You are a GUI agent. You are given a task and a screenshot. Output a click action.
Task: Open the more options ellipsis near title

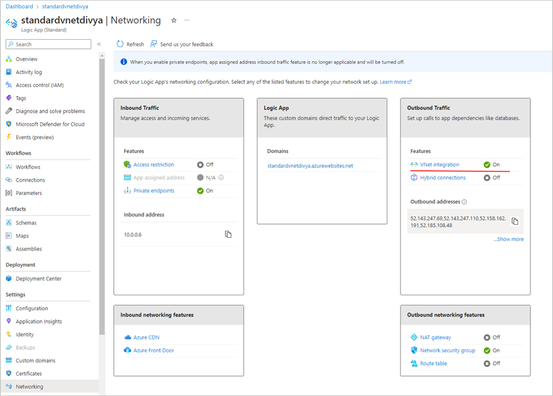point(187,20)
